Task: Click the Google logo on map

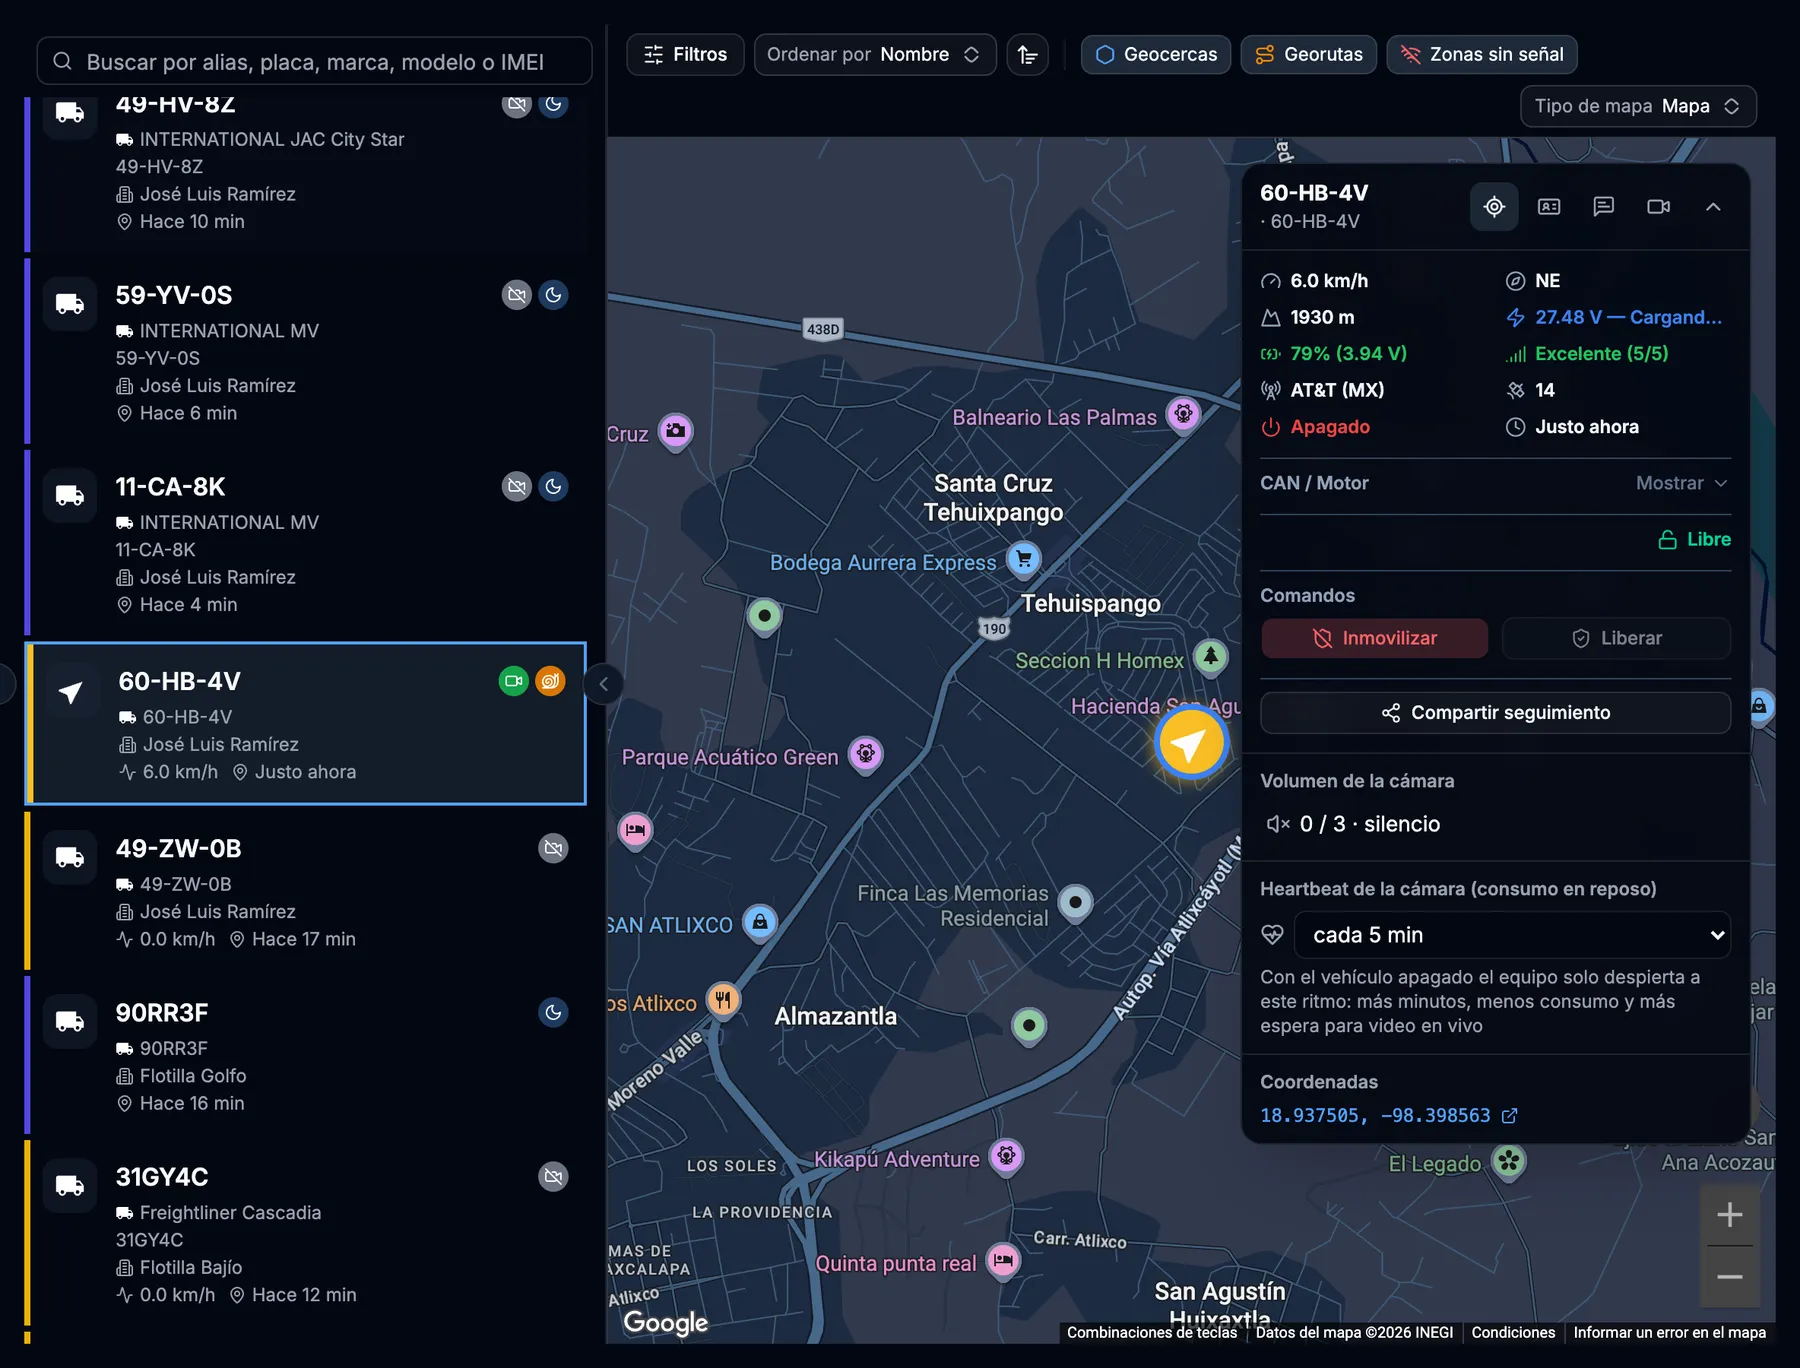Action: point(666,1322)
